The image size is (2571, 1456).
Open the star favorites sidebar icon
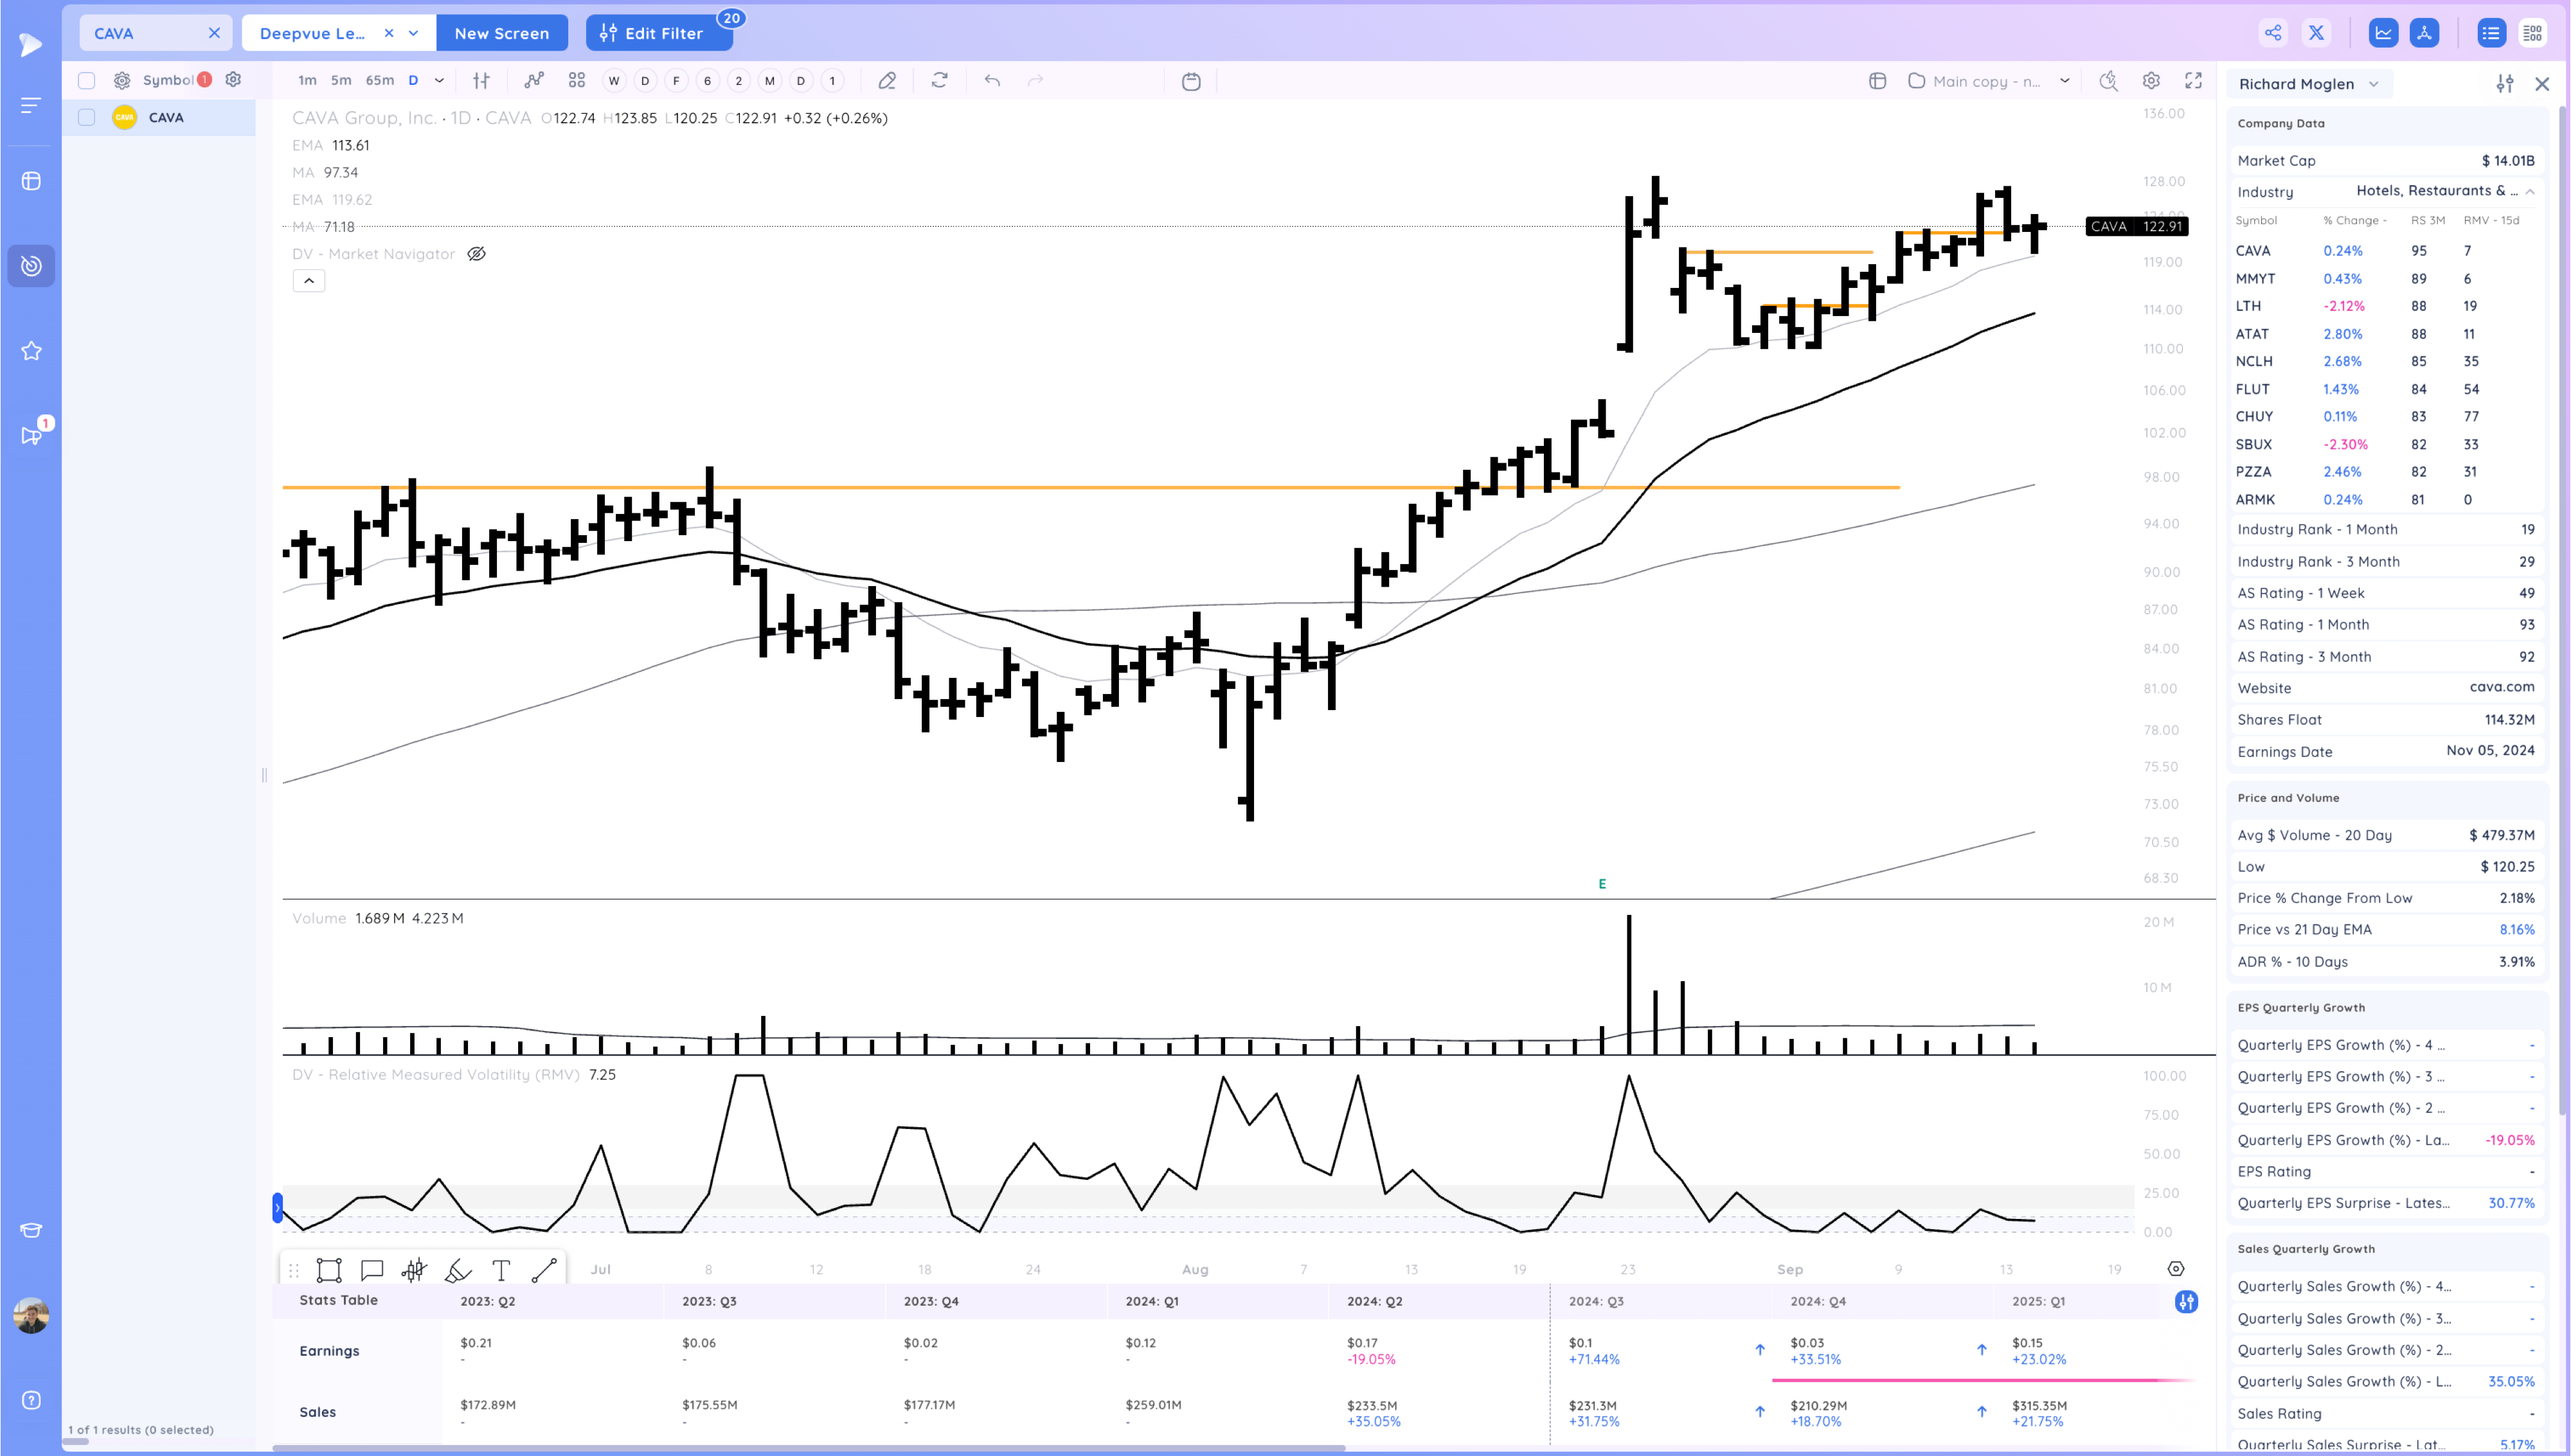pyautogui.click(x=31, y=351)
